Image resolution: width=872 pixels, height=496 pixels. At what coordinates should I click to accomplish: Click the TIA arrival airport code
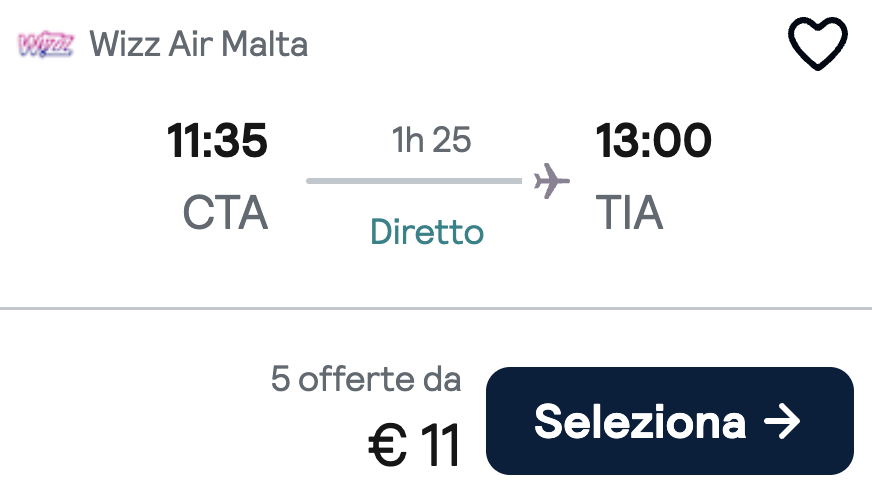pyautogui.click(x=630, y=212)
